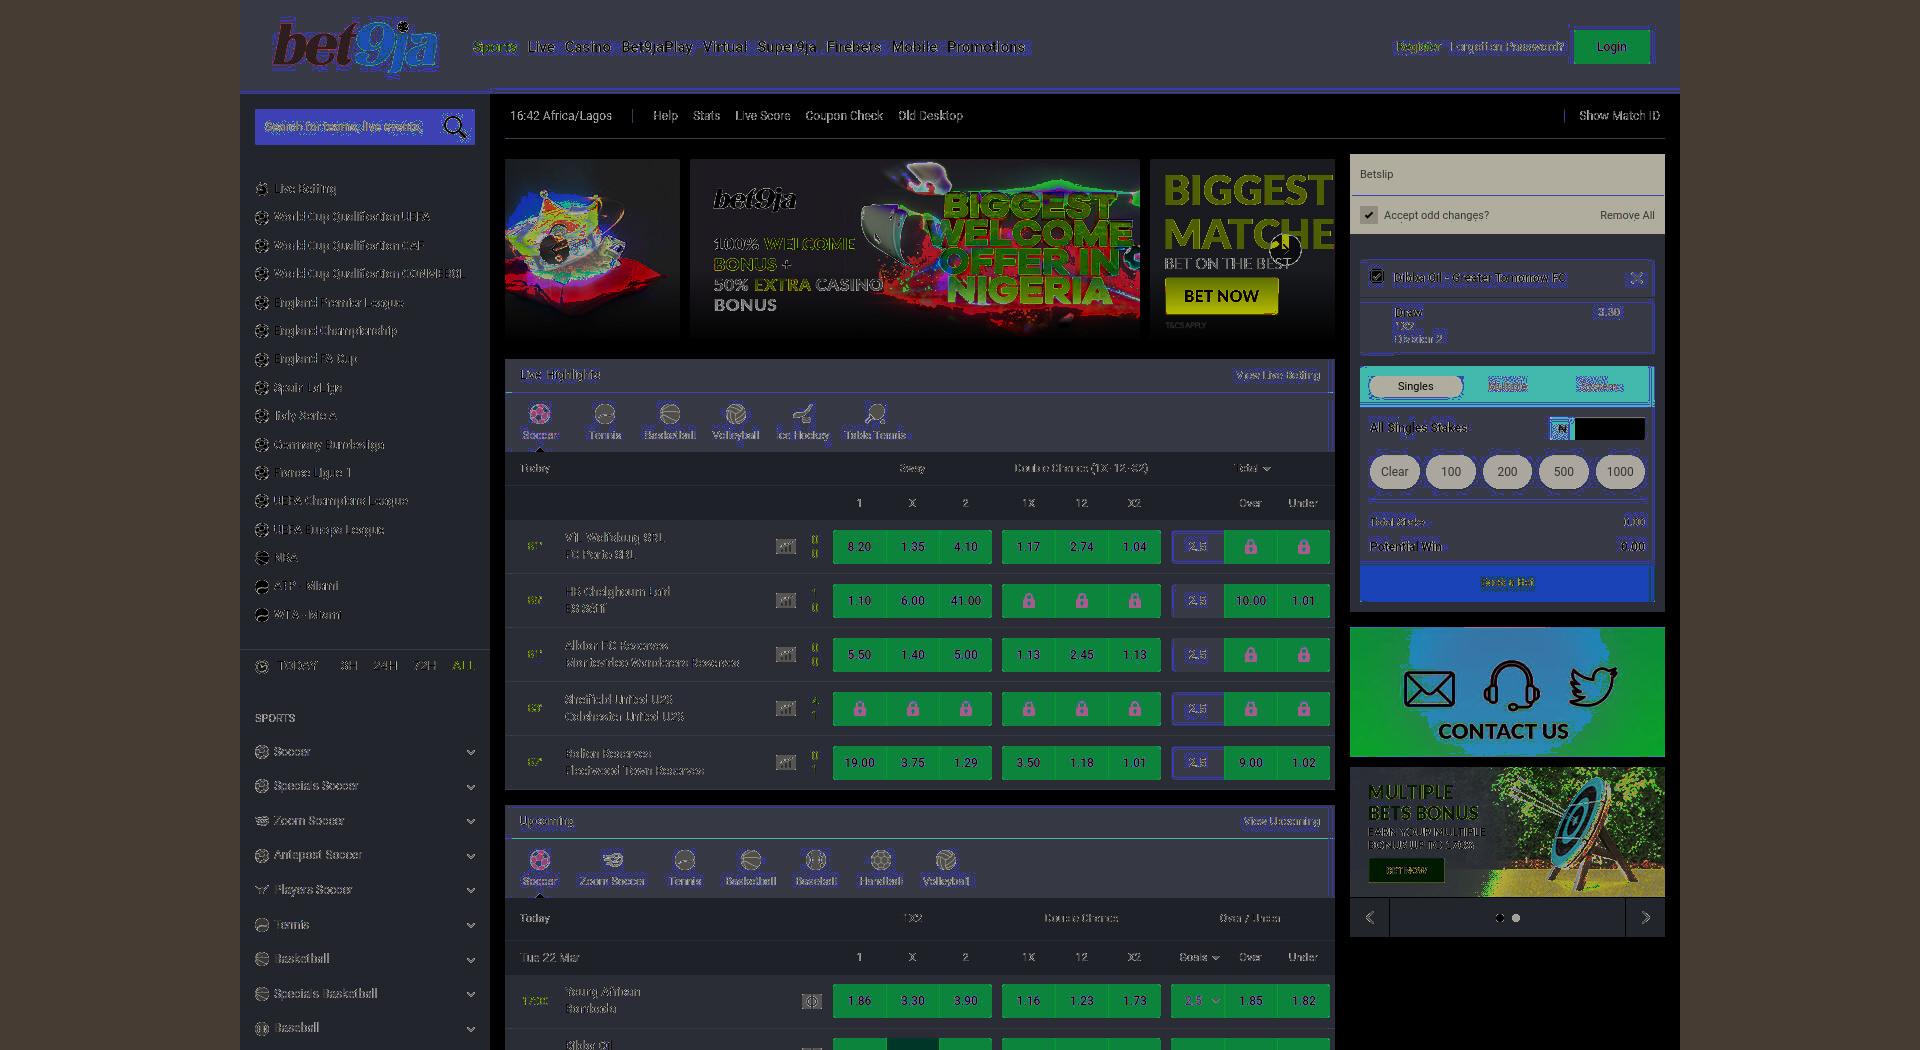Open stats icon for Sheffield United U23 match
Image resolution: width=1920 pixels, height=1050 pixels.
[x=786, y=709]
